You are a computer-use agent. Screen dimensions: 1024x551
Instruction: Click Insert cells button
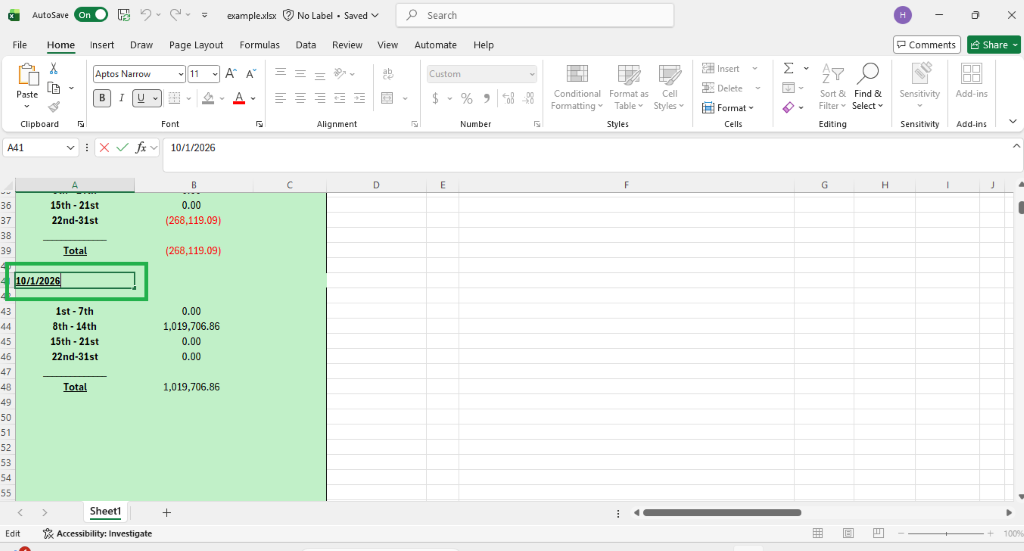pos(721,69)
